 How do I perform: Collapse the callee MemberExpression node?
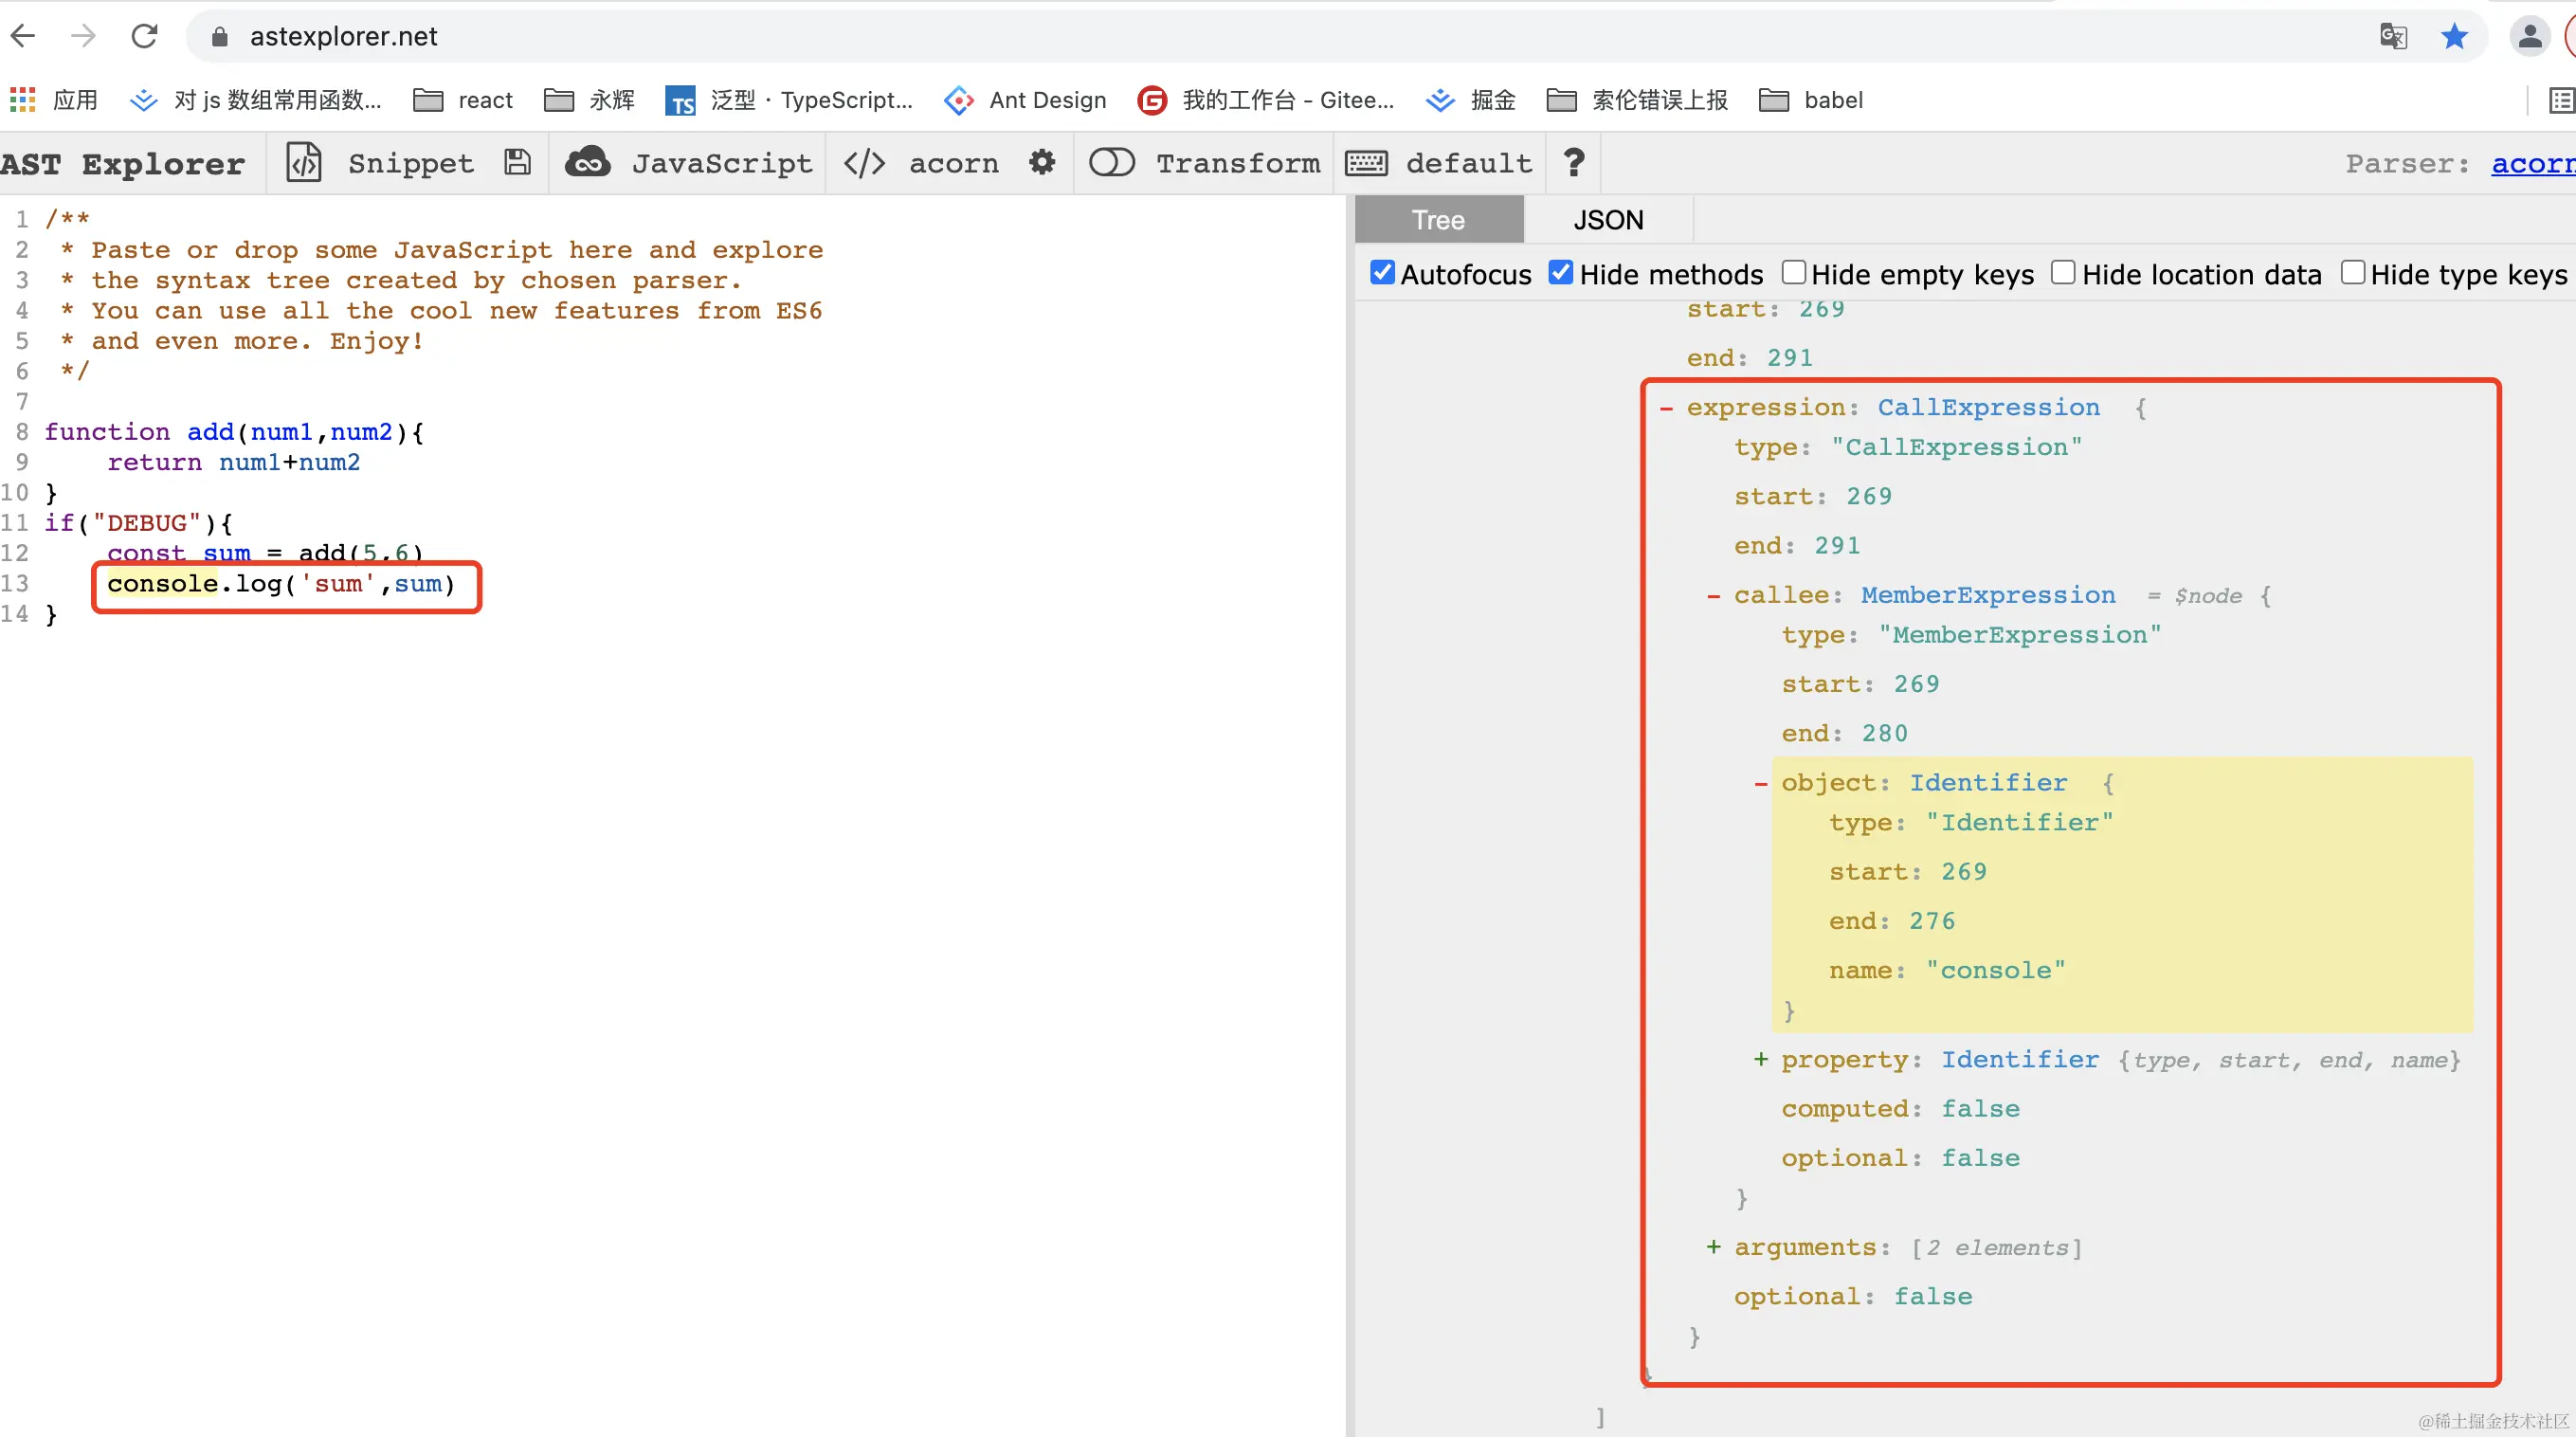point(1713,596)
